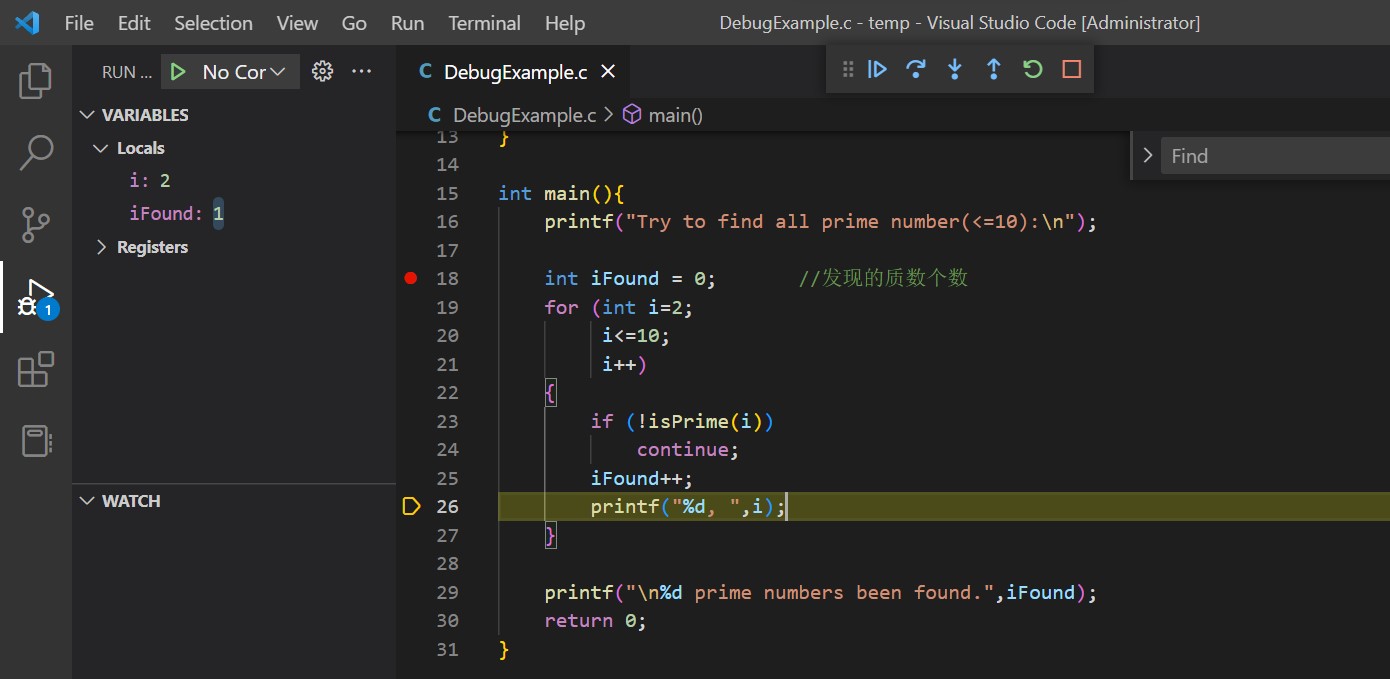1390x679 pixels.
Task: Click line number 22 in the gutter
Action: point(447,393)
